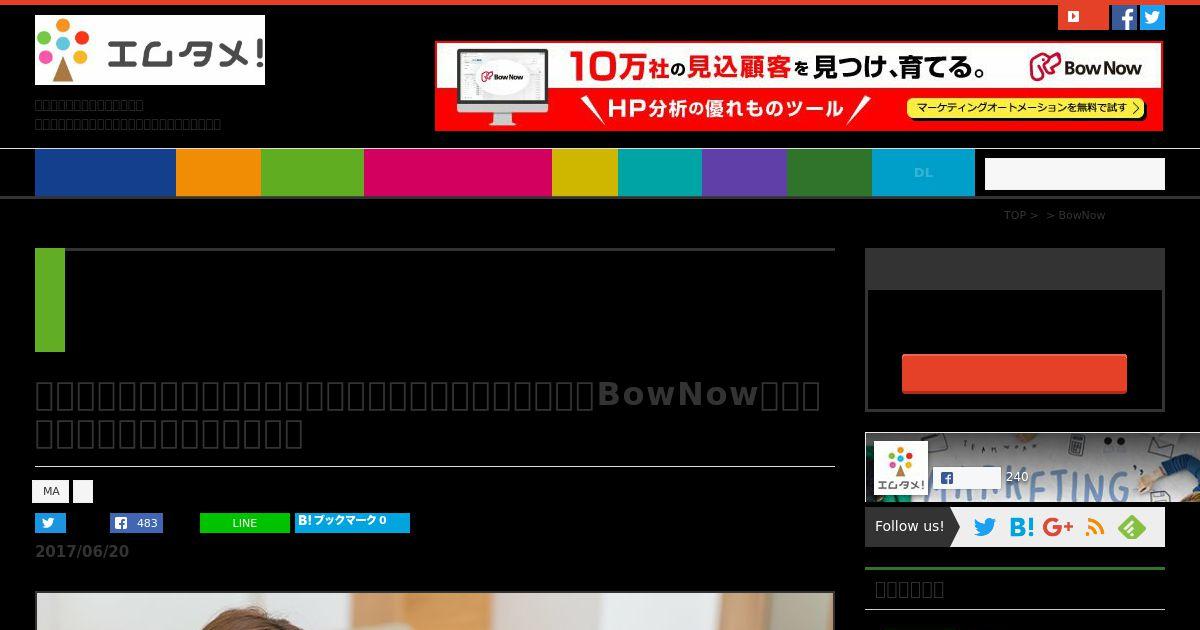This screenshot has width=1200, height=630.
Task: Open the Facebook icon in header
Action: coord(1124,17)
